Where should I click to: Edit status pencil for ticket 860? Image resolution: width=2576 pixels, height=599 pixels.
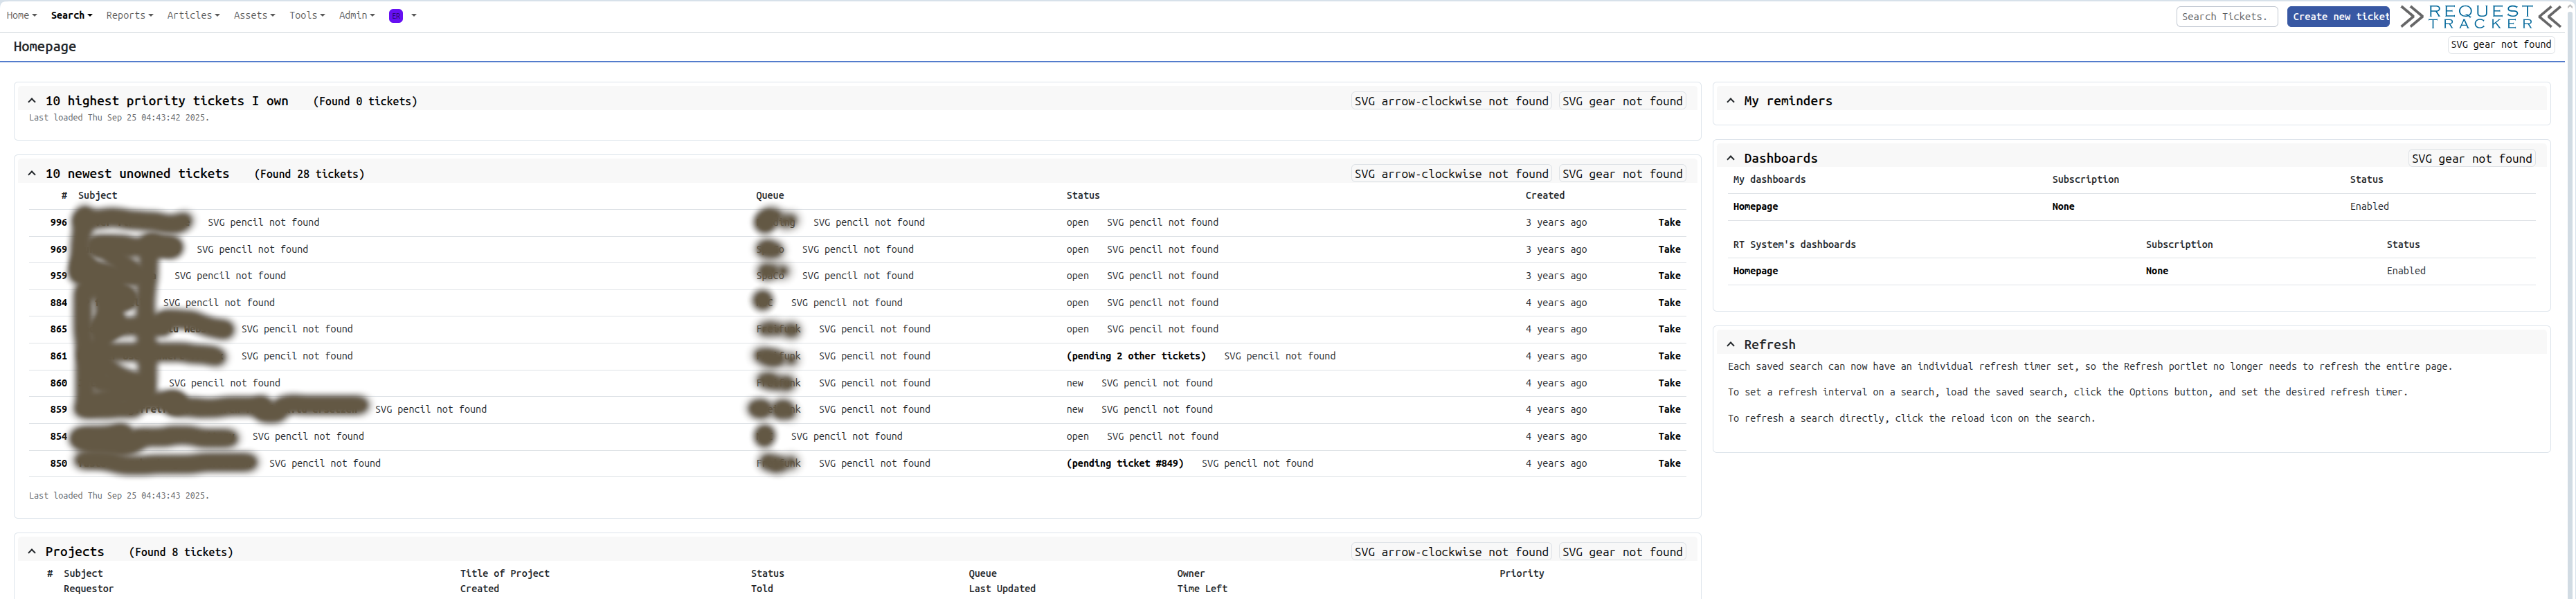pyautogui.click(x=1156, y=383)
